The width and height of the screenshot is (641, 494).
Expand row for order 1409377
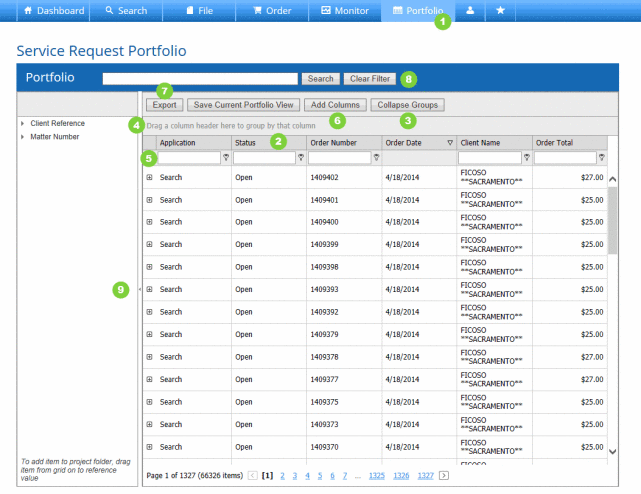pos(150,379)
